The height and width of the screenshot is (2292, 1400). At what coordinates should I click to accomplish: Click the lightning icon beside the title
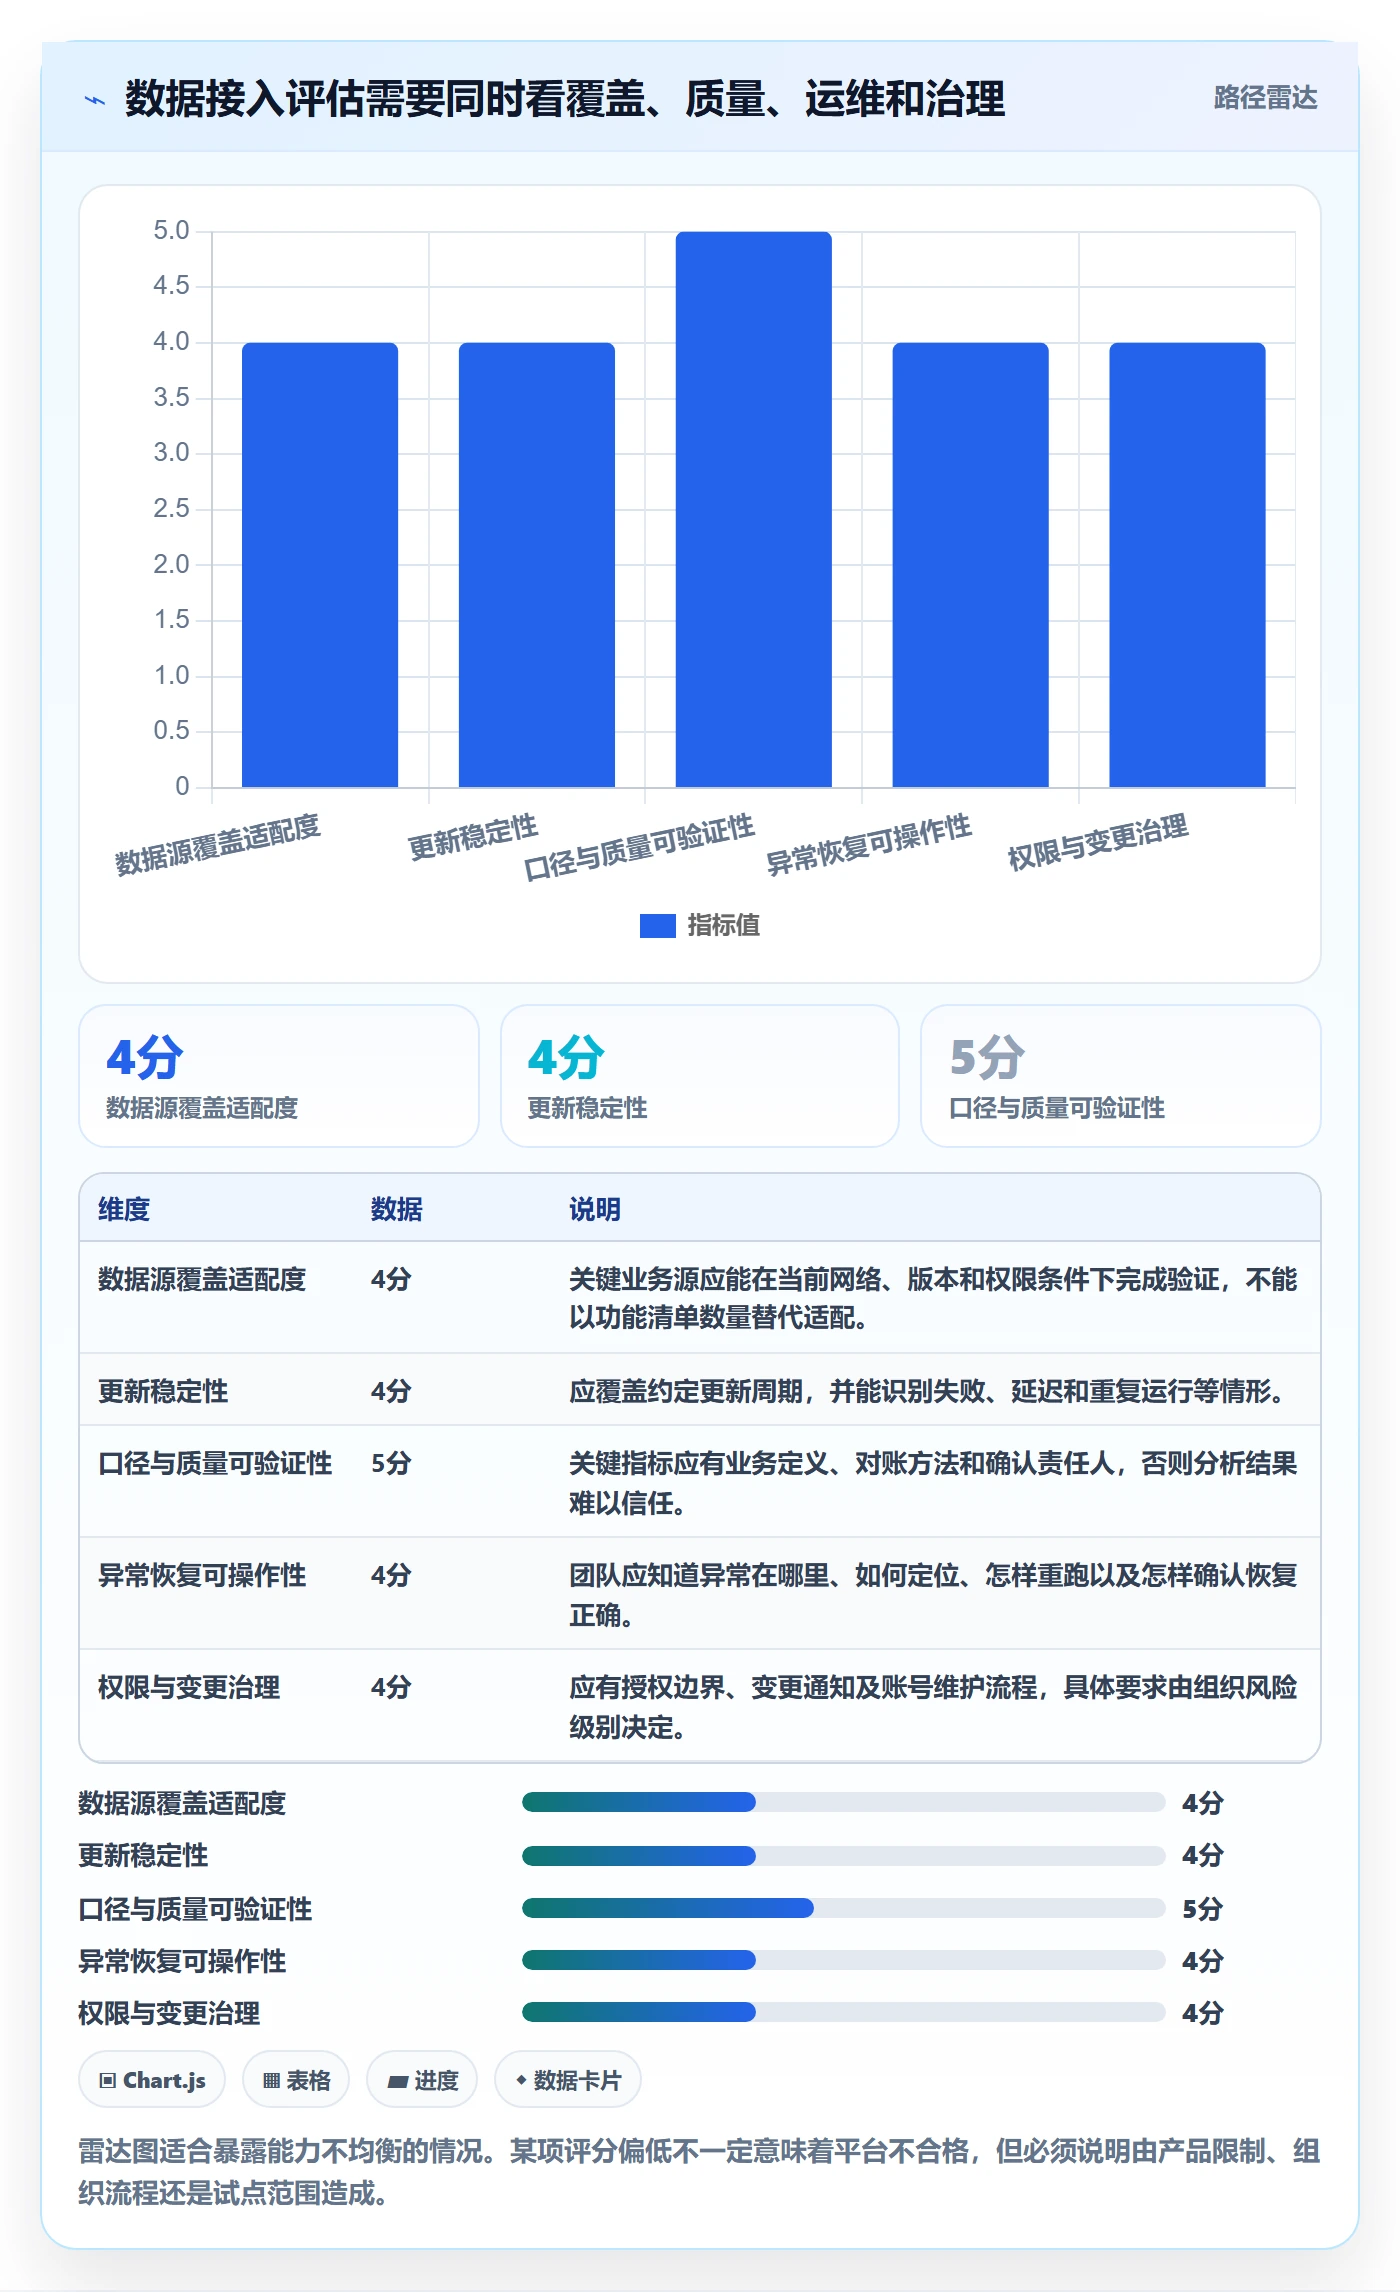click(x=95, y=100)
